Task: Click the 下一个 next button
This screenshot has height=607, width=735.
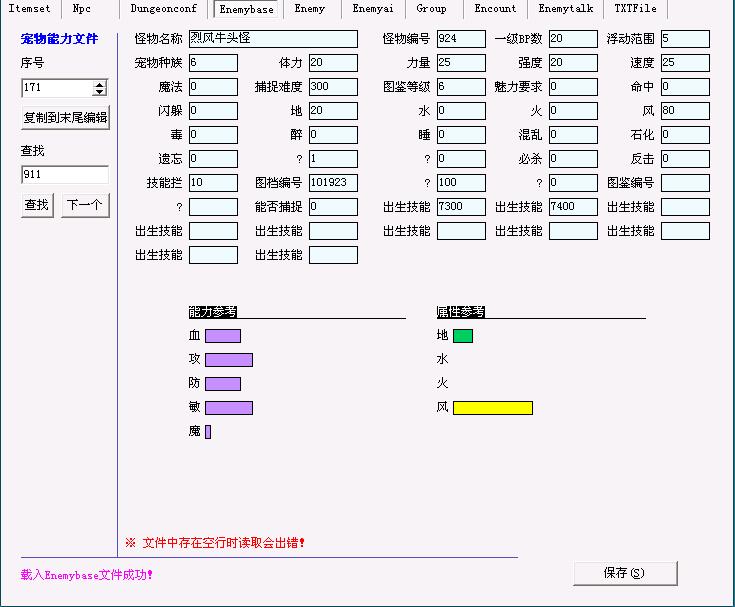Action: pos(84,205)
